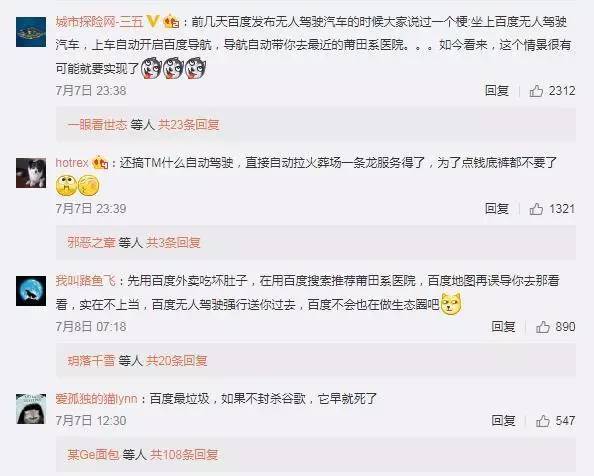Like the comment with 2312 likes
Image resolution: width=594 pixels, height=476 pixels.
pyautogui.click(x=536, y=91)
